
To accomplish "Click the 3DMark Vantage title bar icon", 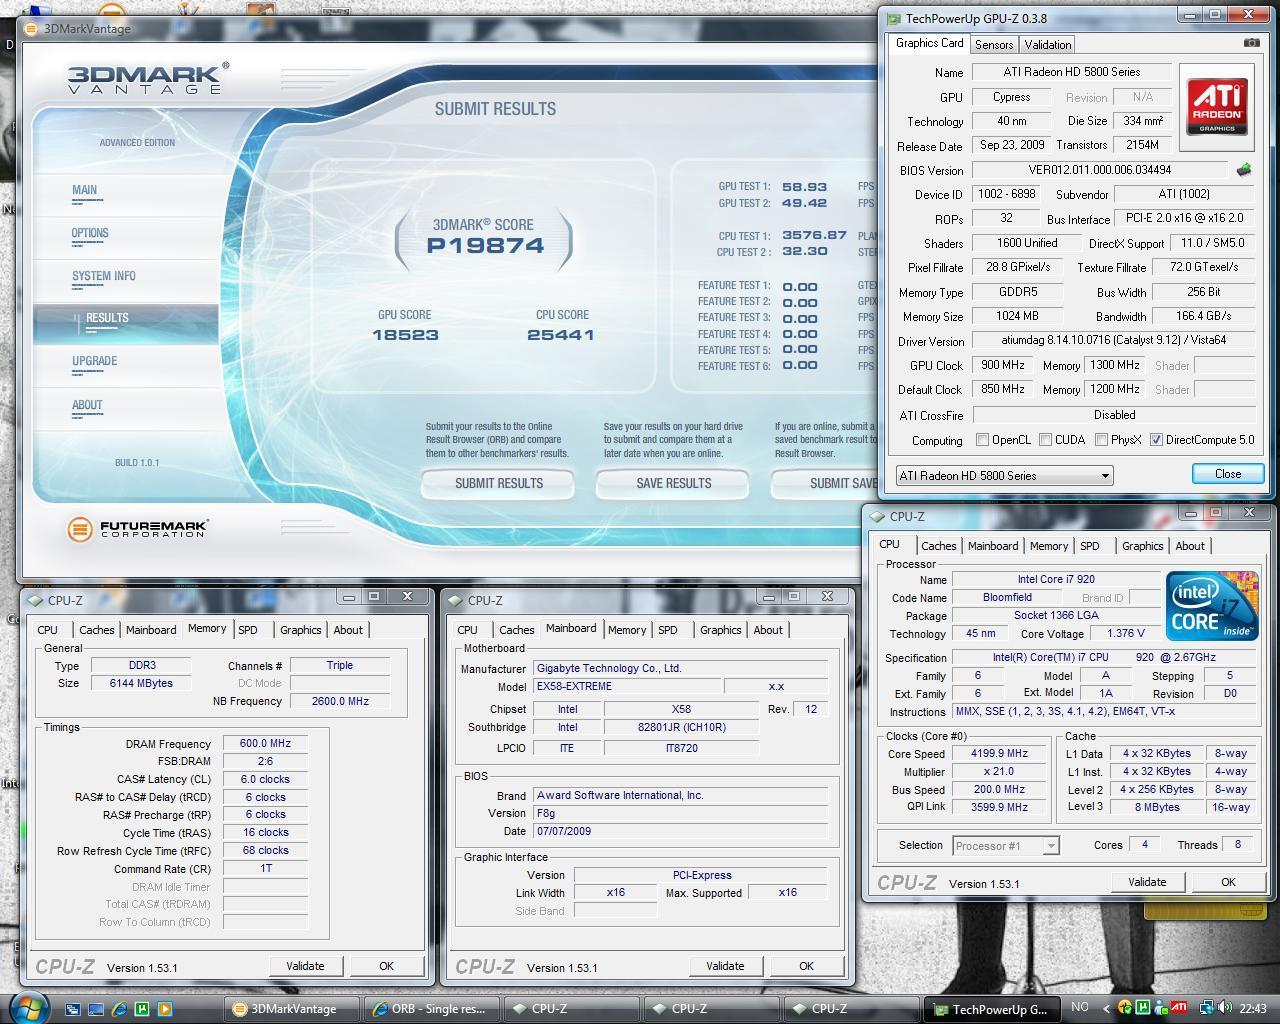I will pos(31,28).
